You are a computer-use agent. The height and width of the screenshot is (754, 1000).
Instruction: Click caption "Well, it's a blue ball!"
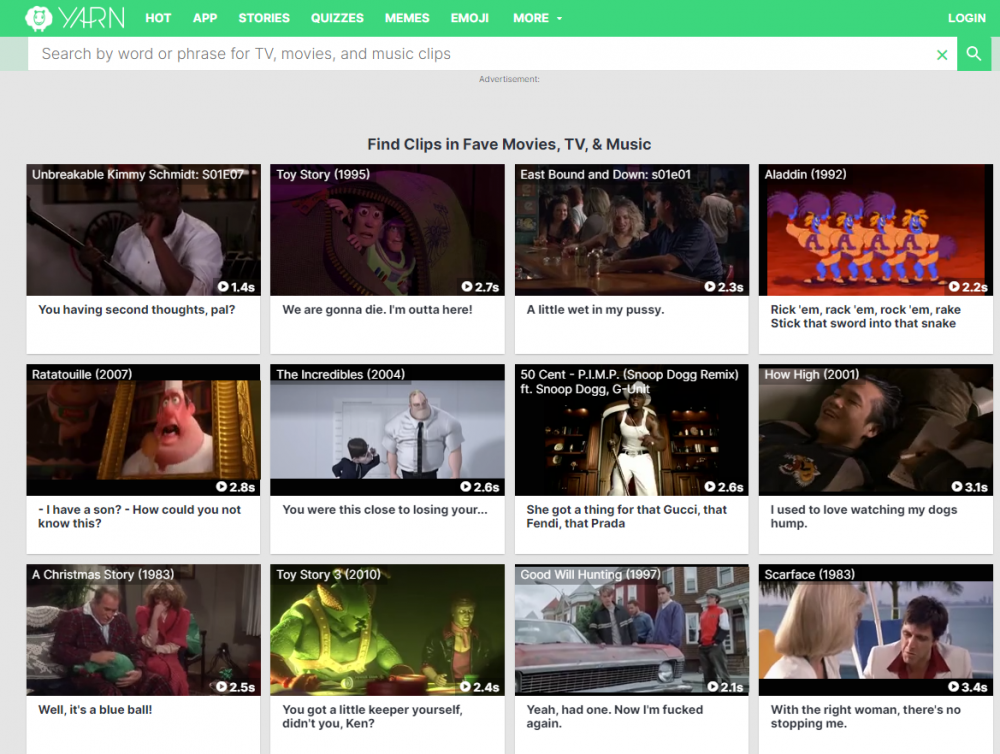click(95, 710)
